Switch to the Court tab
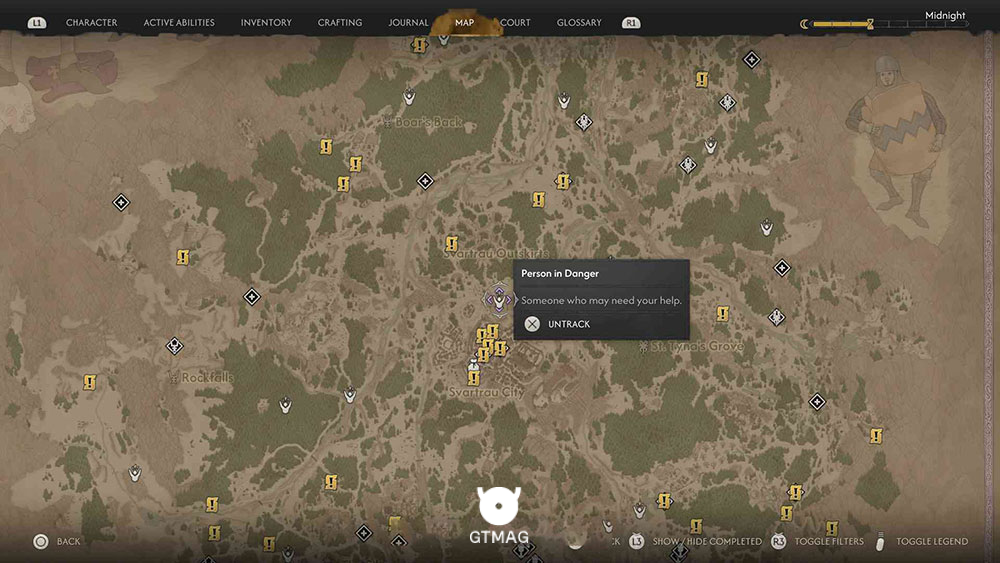The height and width of the screenshot is (563, 1000). coord(515,22)
